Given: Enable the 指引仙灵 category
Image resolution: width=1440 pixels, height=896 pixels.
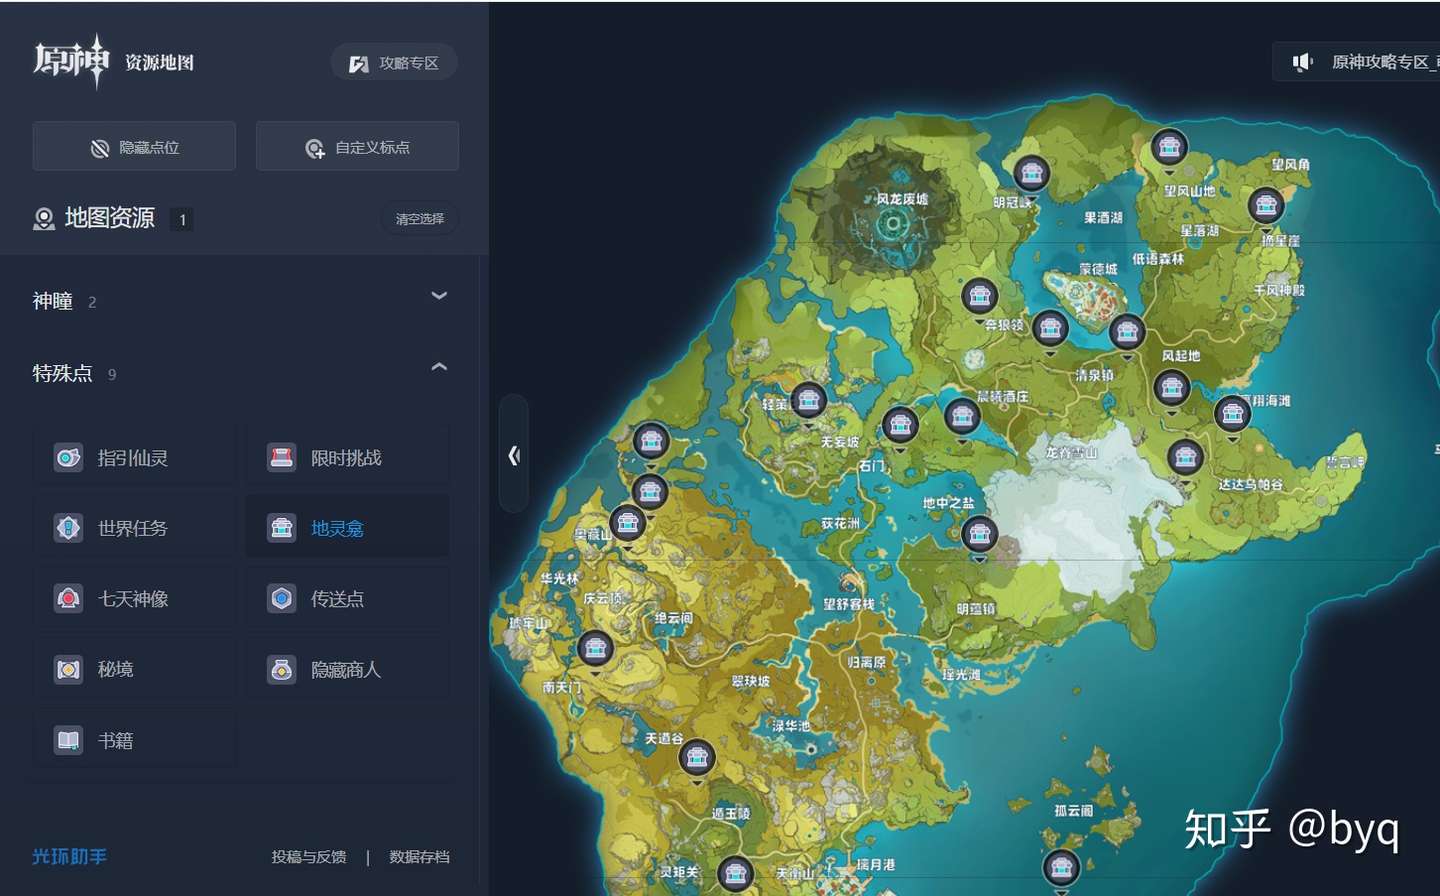Looking at the screenshot, I should click(133, 458).
